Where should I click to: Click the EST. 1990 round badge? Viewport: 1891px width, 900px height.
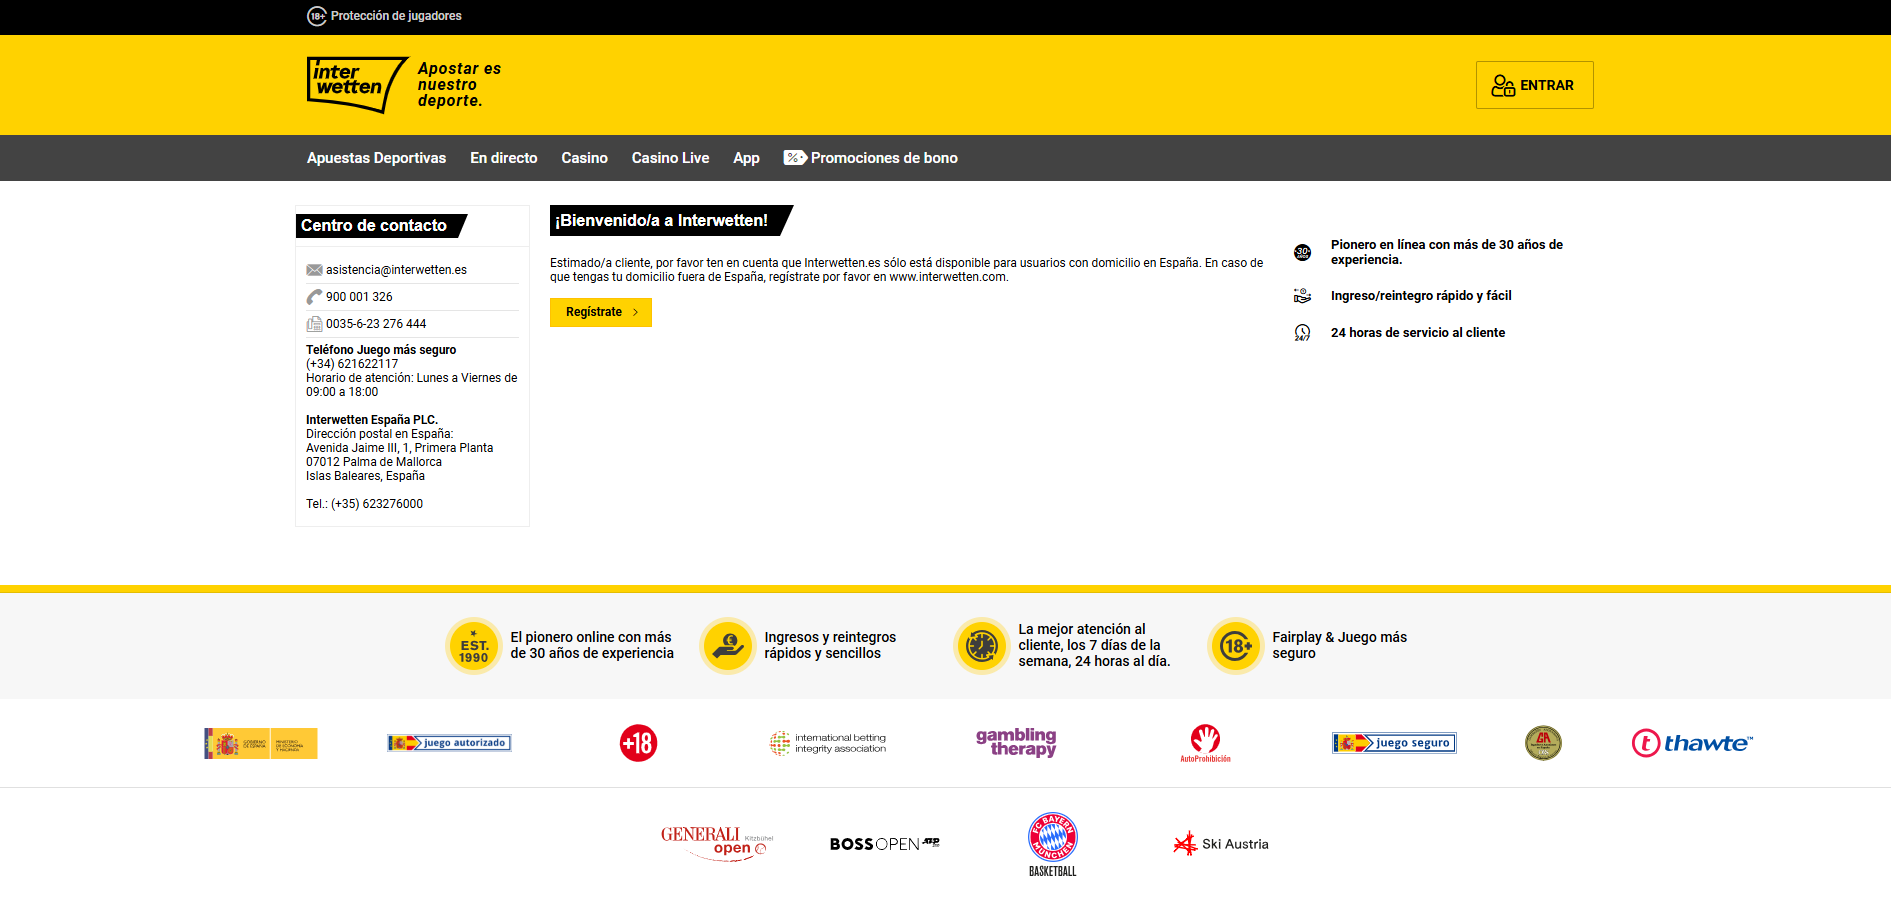tap(474, 646)
